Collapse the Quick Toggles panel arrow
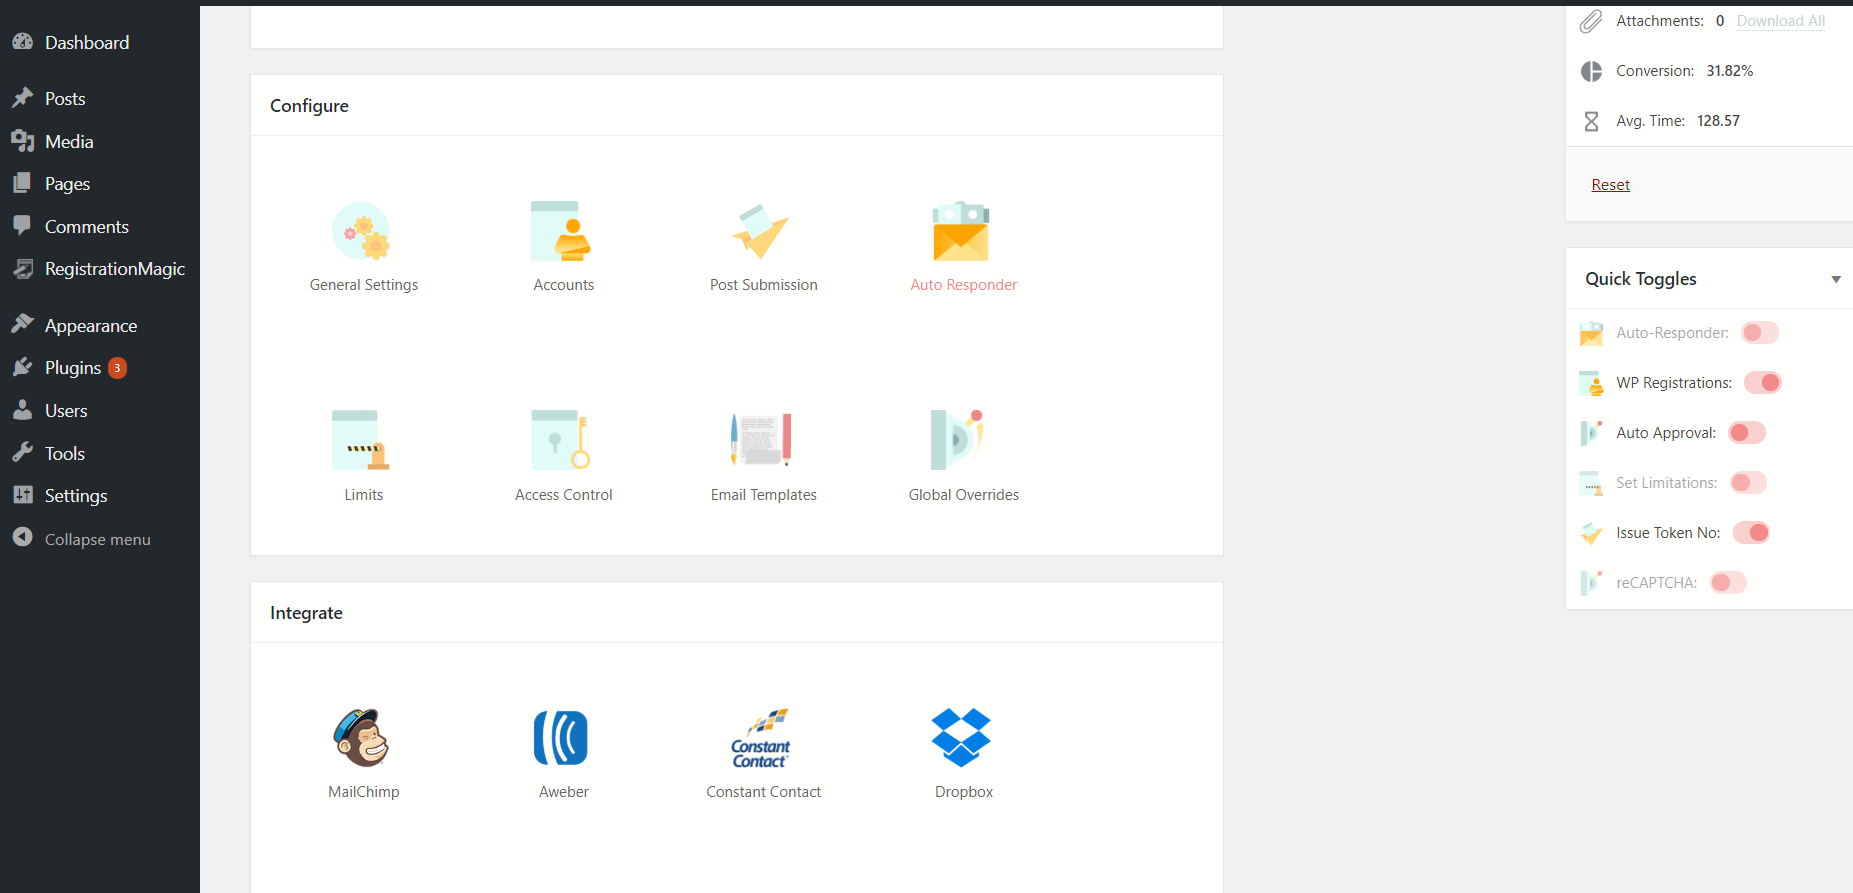This screenshot has height=893, width=1853. [x=1836, y=280]
